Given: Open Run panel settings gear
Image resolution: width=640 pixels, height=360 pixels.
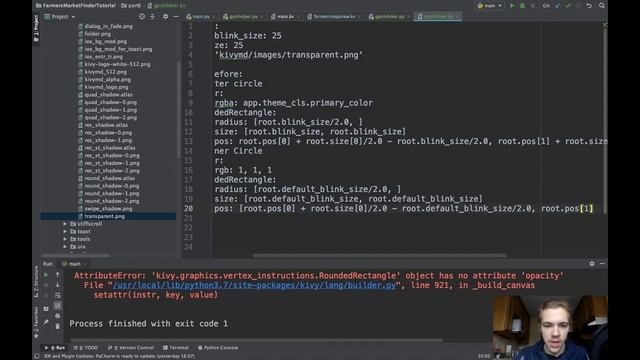Looking at the screenshot, I should tap(592, 264).
